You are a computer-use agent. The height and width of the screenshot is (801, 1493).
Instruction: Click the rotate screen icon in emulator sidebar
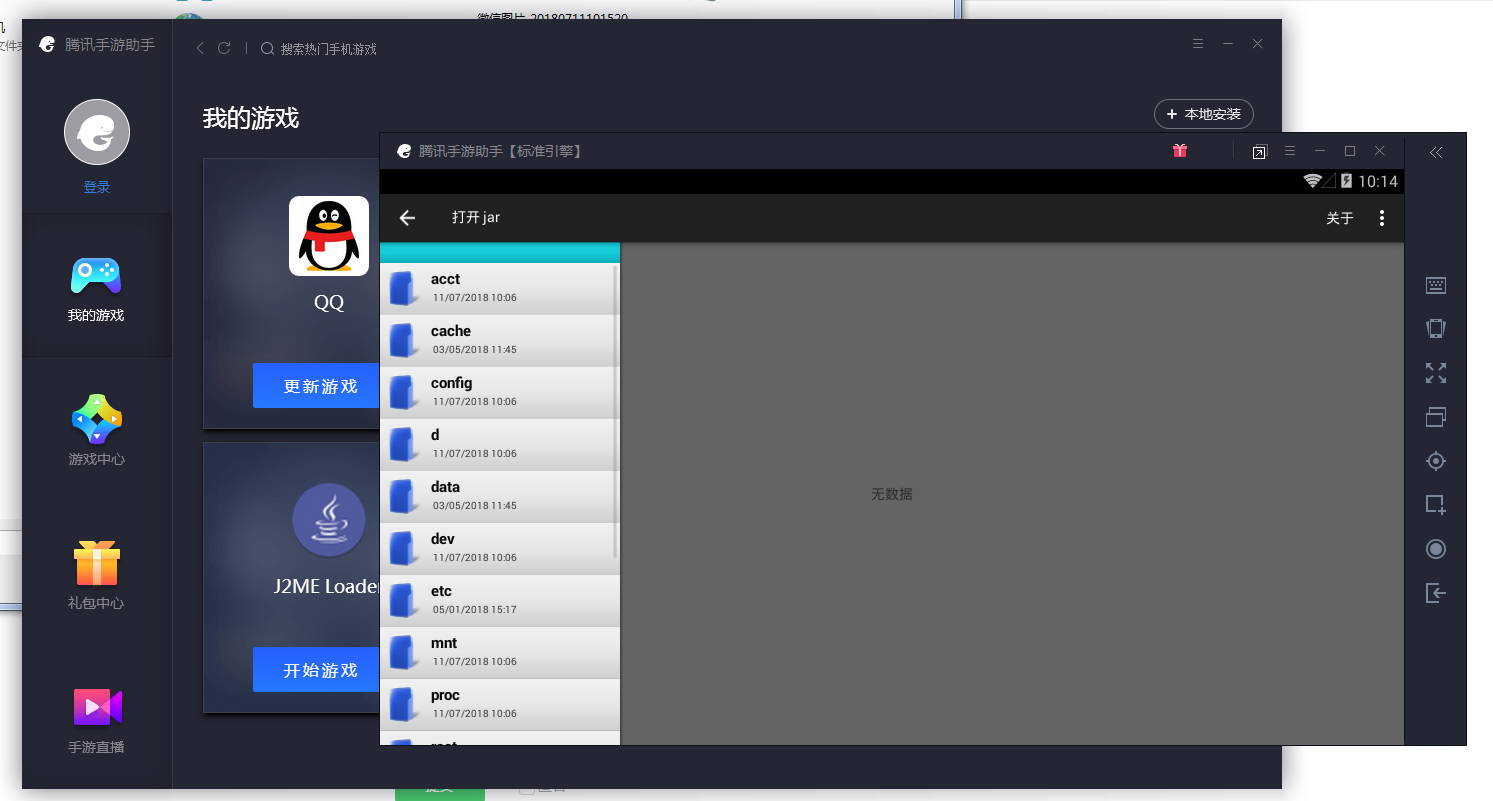(x=1435, y=329)
